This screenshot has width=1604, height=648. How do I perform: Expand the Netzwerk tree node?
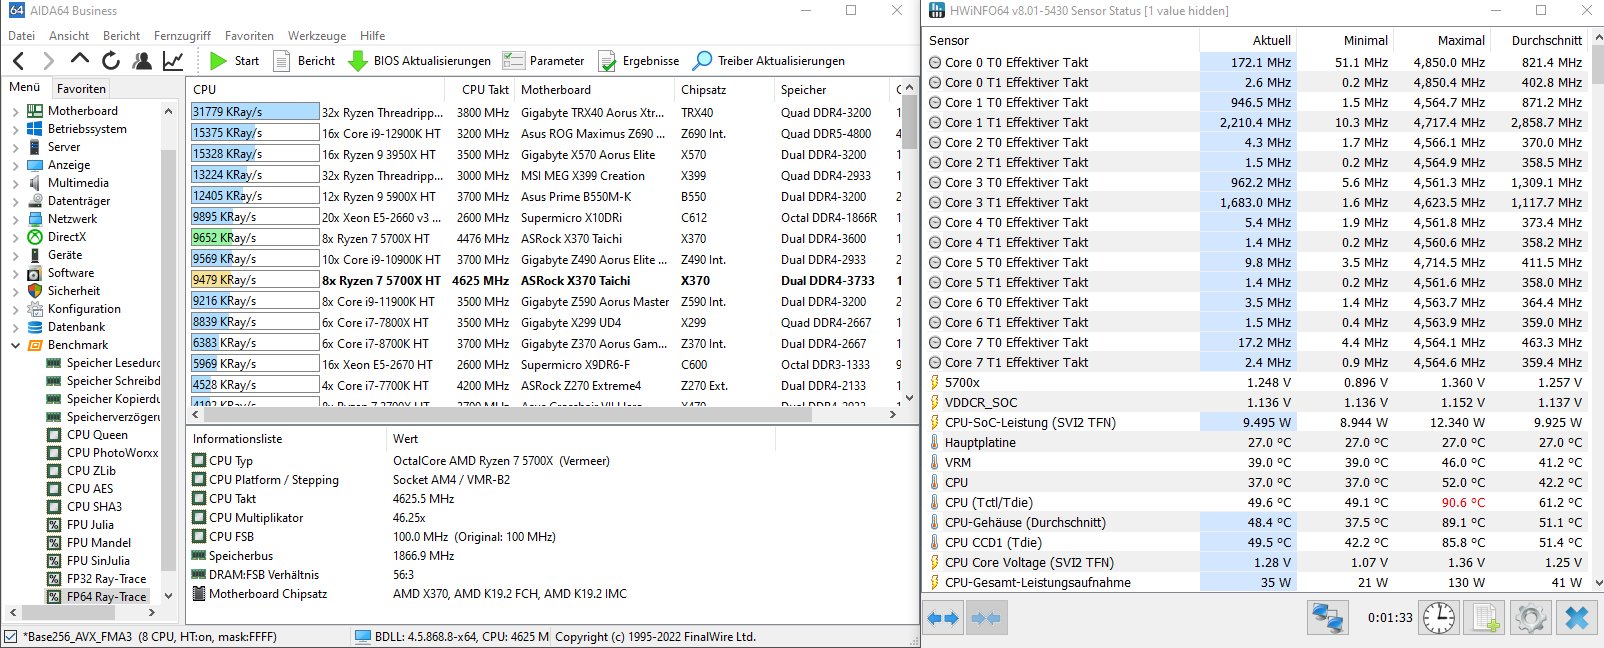[15, 219]
